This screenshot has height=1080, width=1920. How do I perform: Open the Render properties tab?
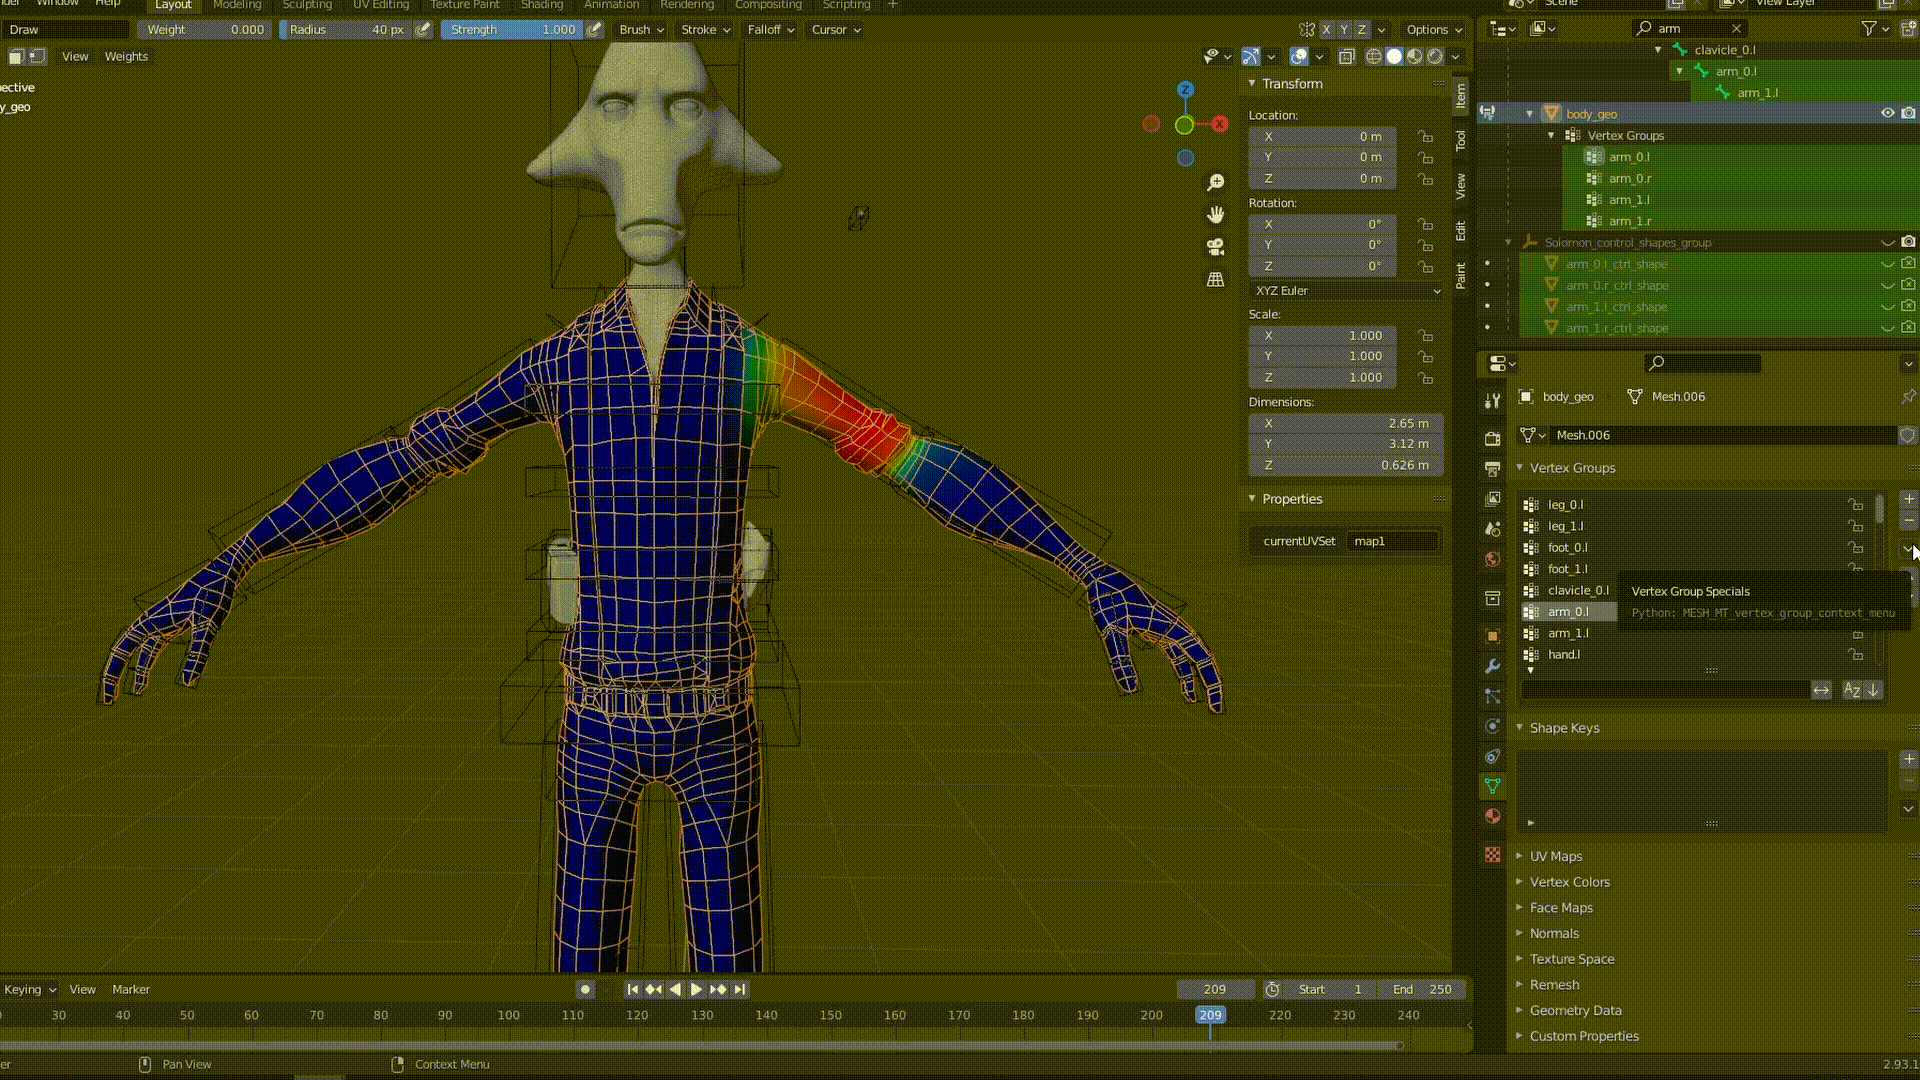pyautogui.click(x=1492, y=438)
